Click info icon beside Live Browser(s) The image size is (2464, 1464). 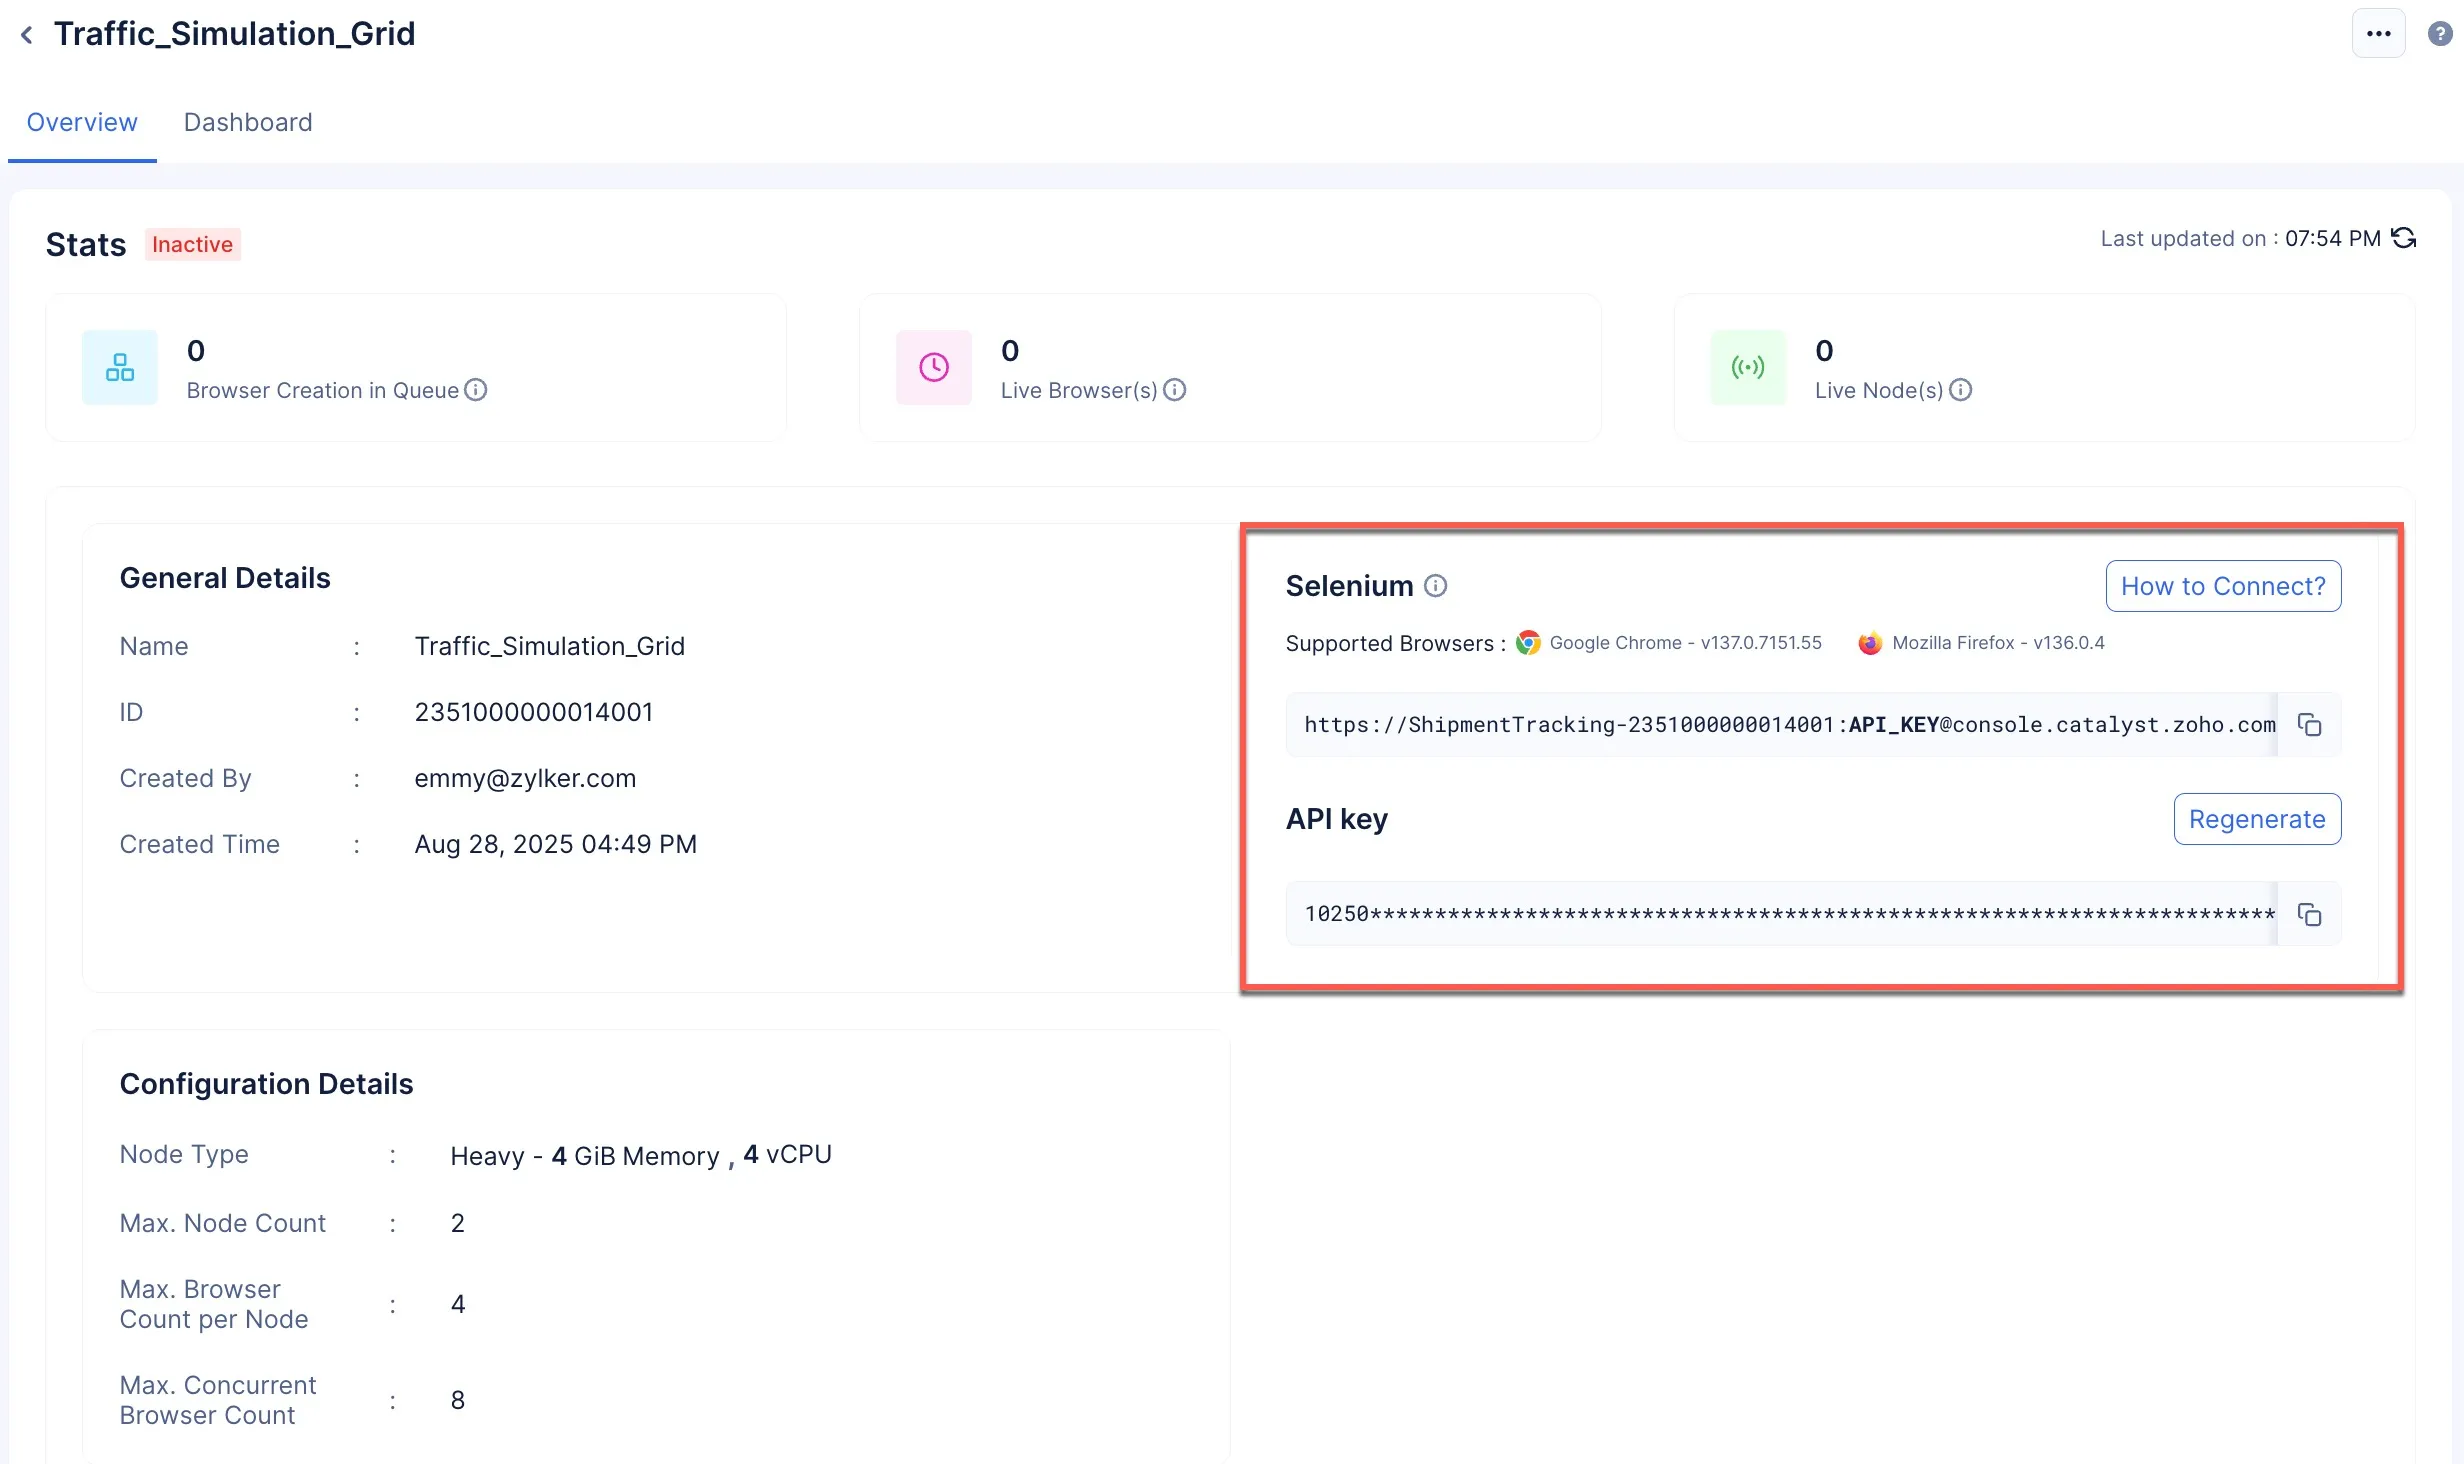click(x=1175, y=390)
